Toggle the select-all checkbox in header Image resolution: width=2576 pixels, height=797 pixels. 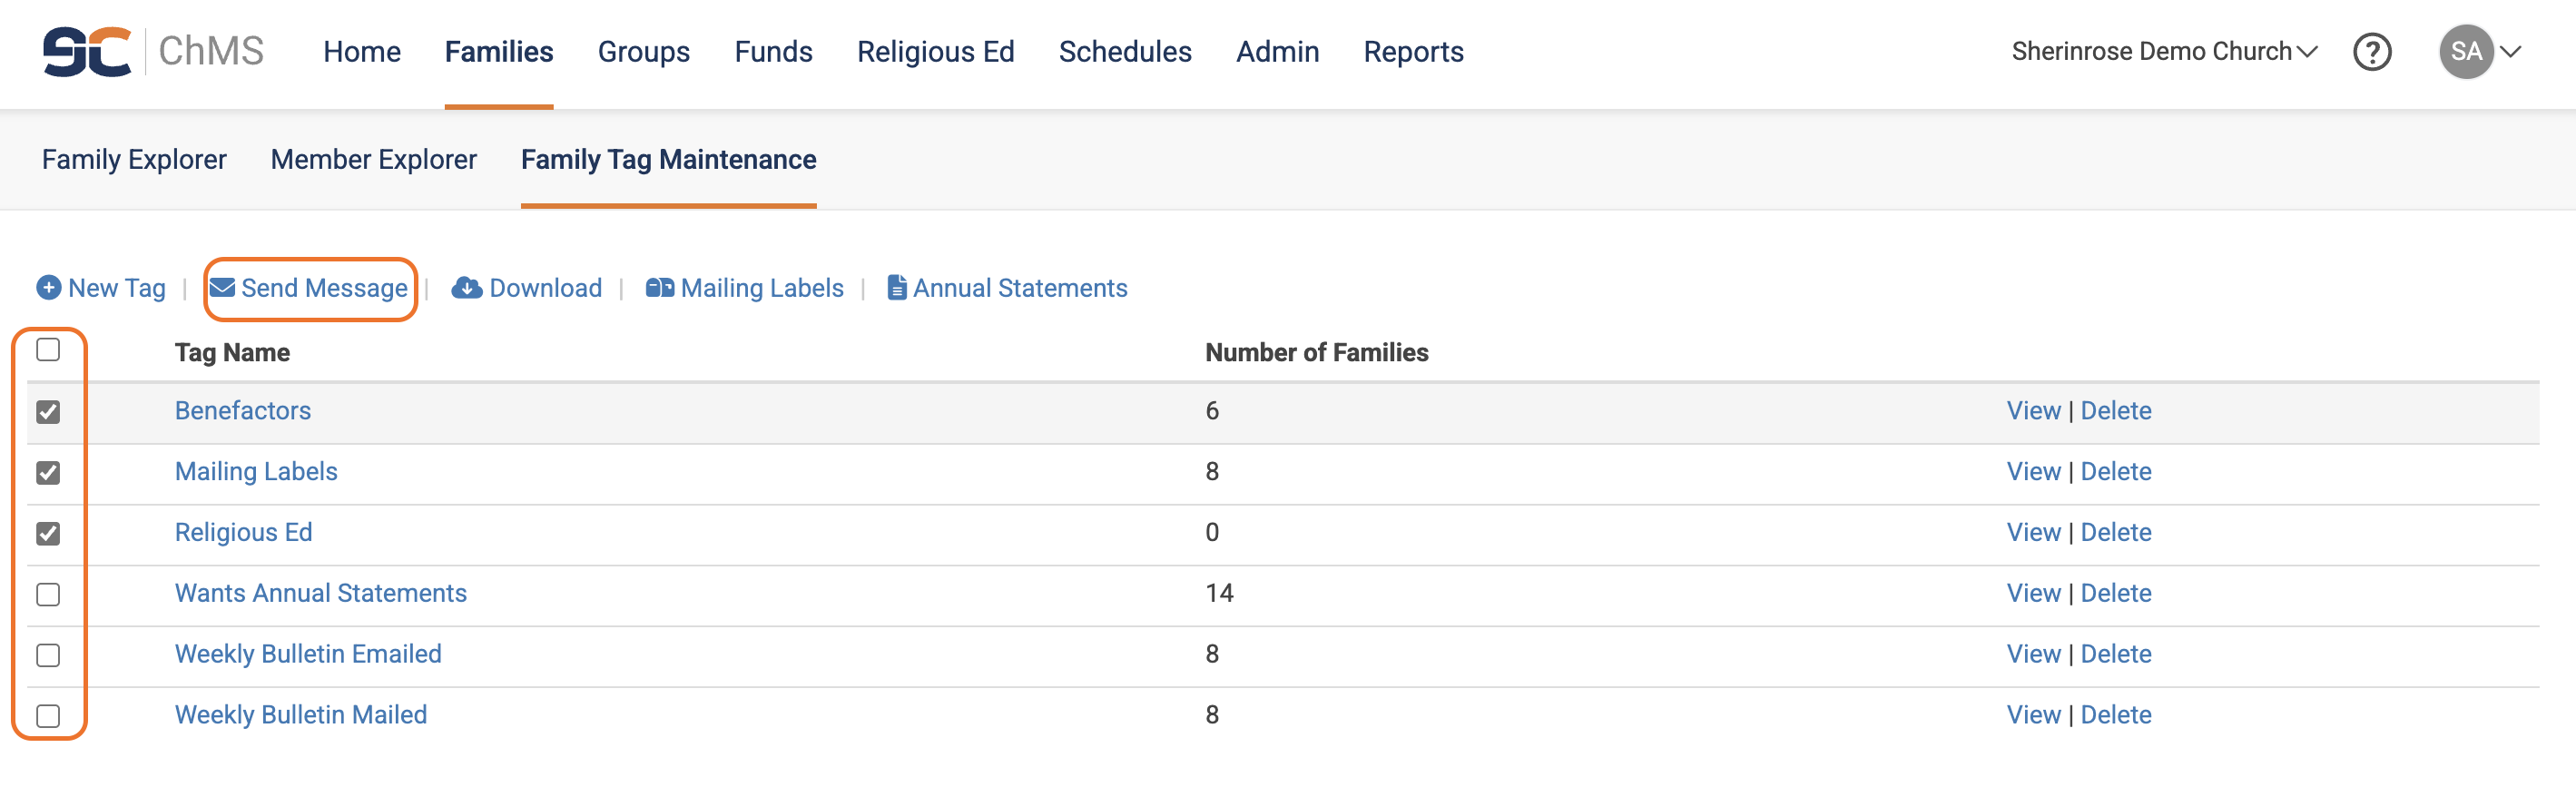[x=48, y=350]
